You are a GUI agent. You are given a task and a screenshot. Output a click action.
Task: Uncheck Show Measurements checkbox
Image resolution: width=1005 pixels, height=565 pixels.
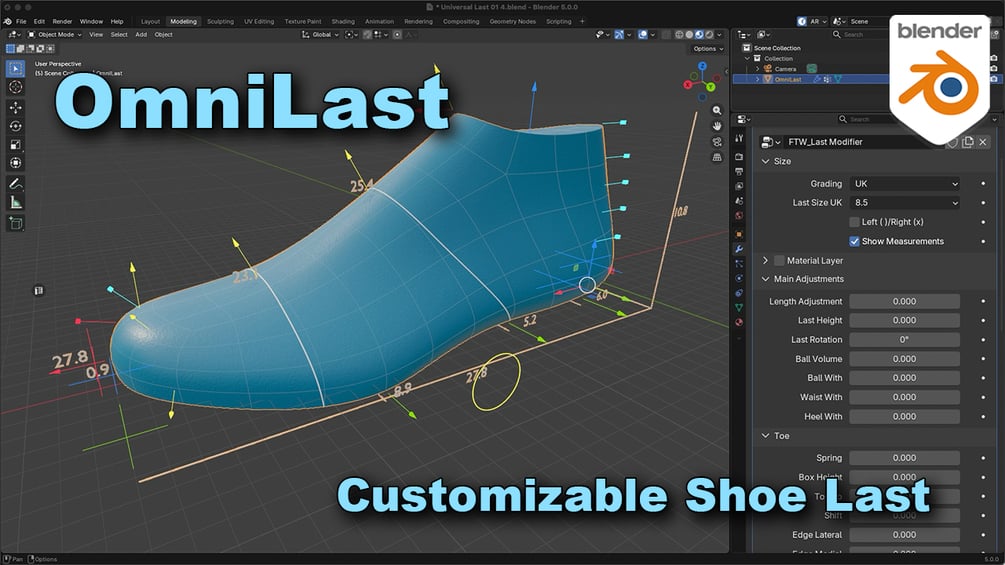point(854,241)
